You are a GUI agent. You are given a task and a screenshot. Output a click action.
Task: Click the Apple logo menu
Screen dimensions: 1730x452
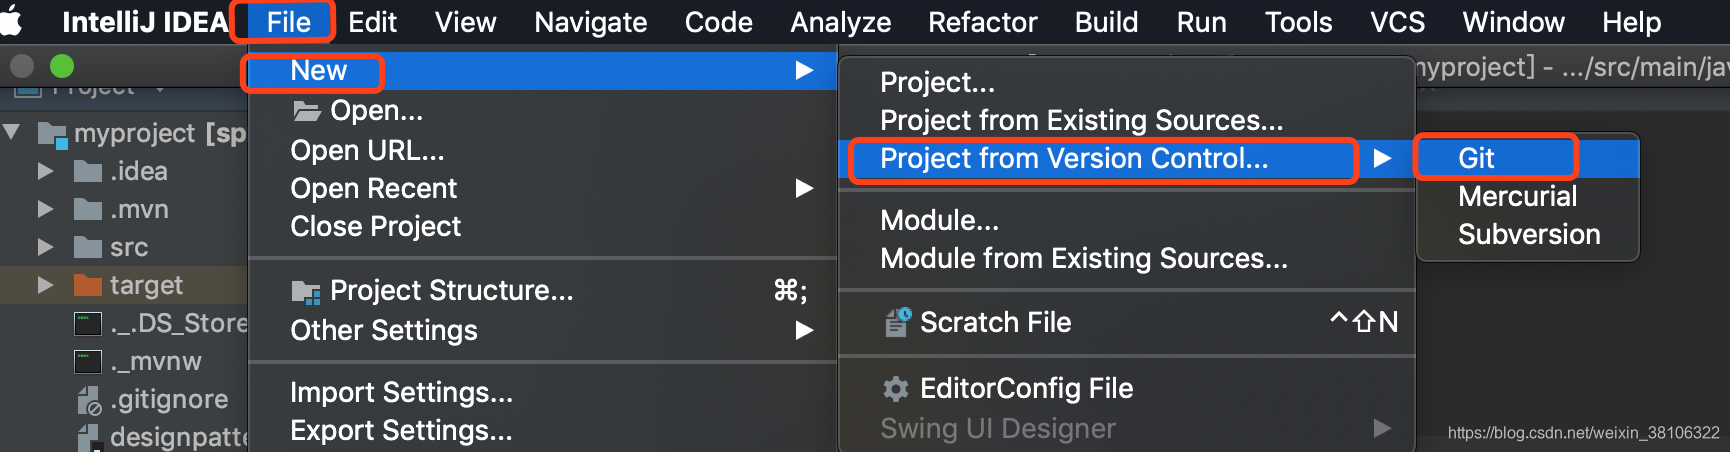pos(12,21)
